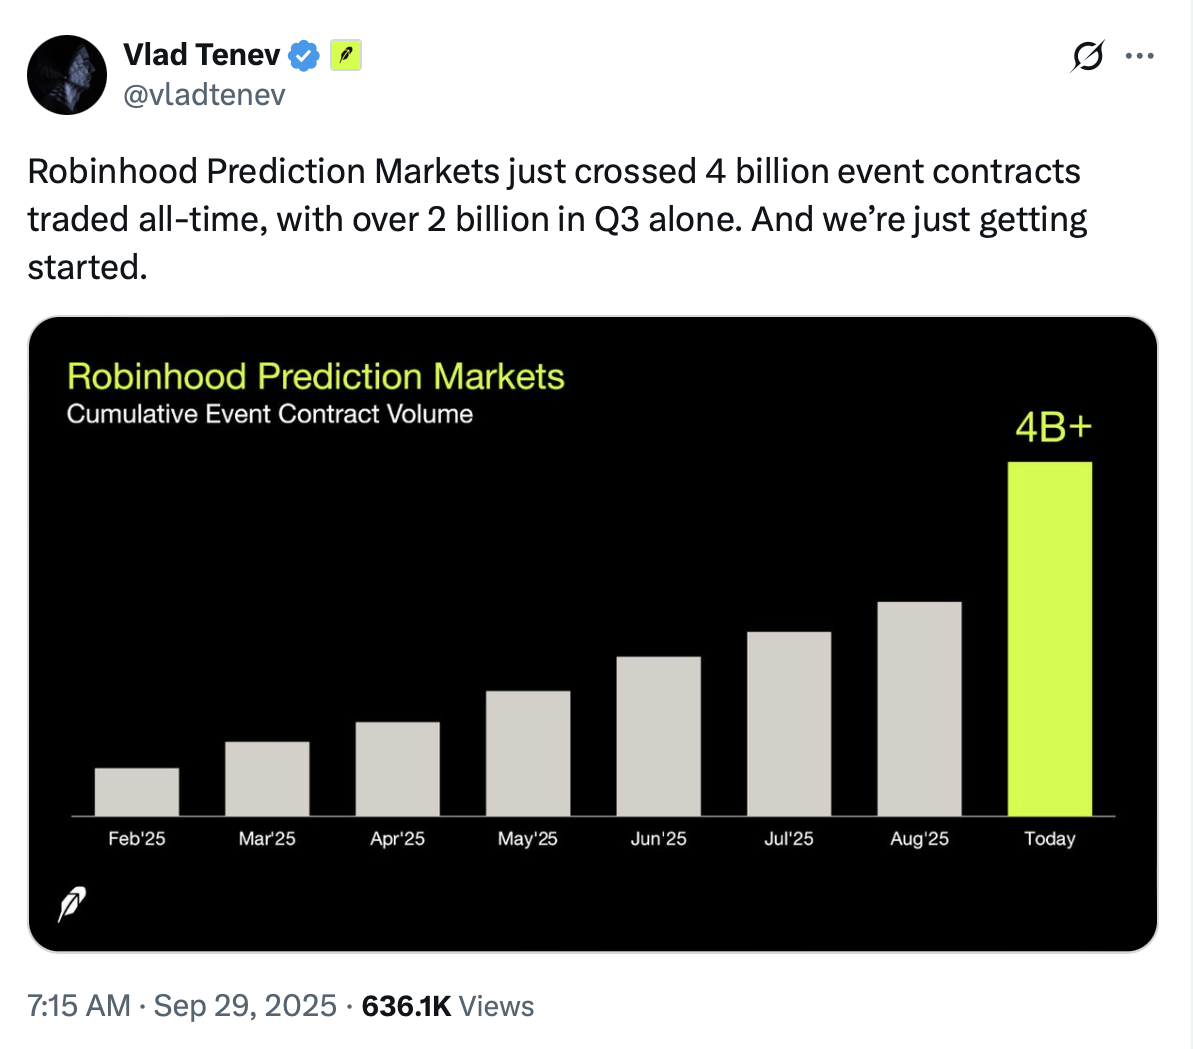Select the Feb'25 bar in the chart
This screenshot has height=1049, width=1193.
(136, 790)
